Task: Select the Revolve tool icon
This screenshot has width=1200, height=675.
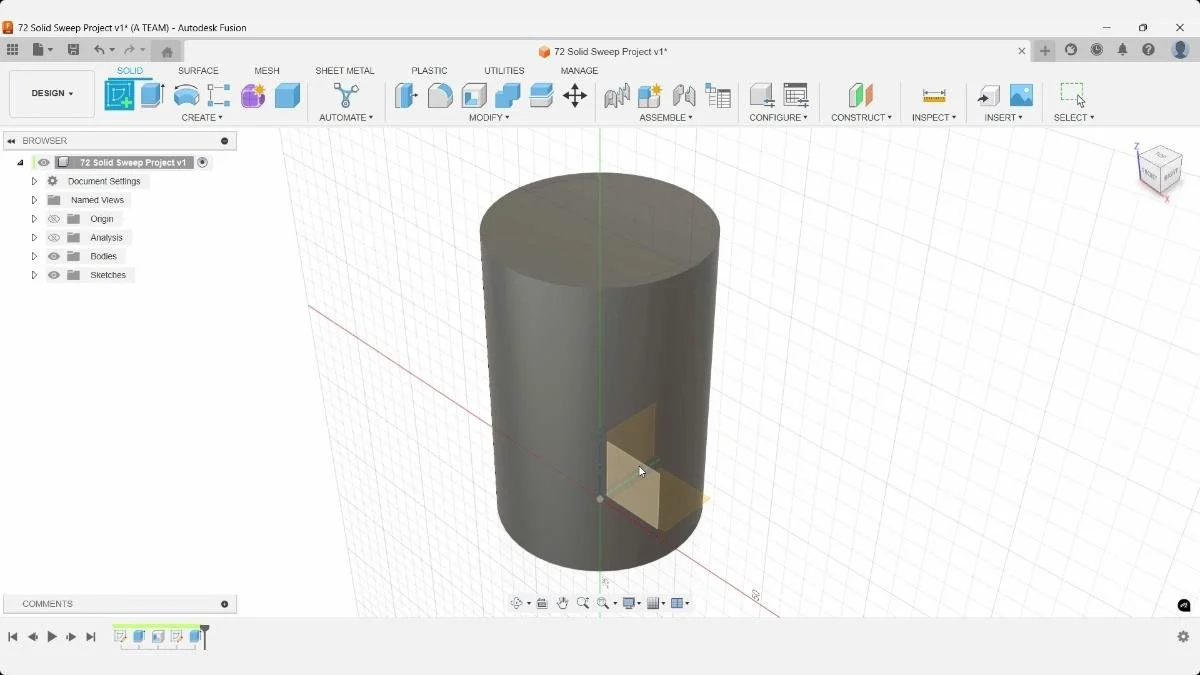Action: (x=186, y=95)
